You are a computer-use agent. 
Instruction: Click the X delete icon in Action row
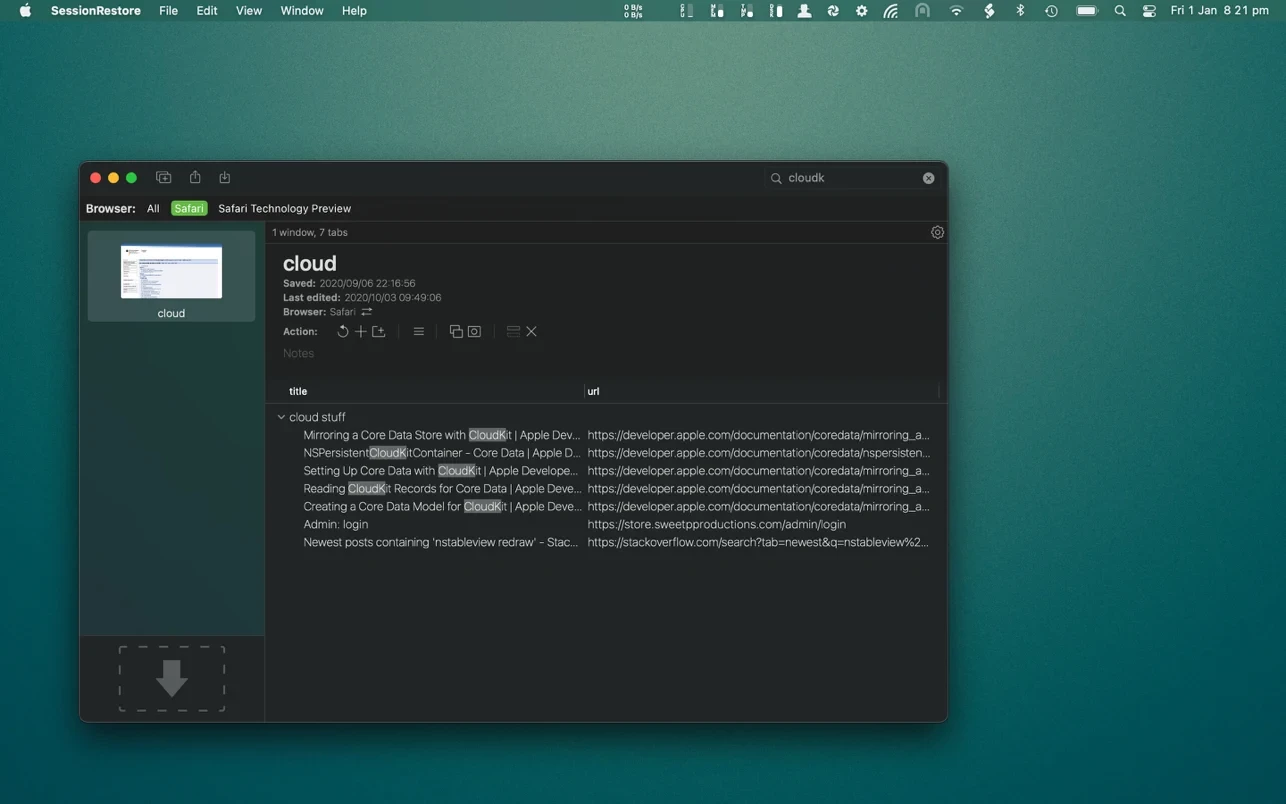pyautogui.click(x=532, y=332)
